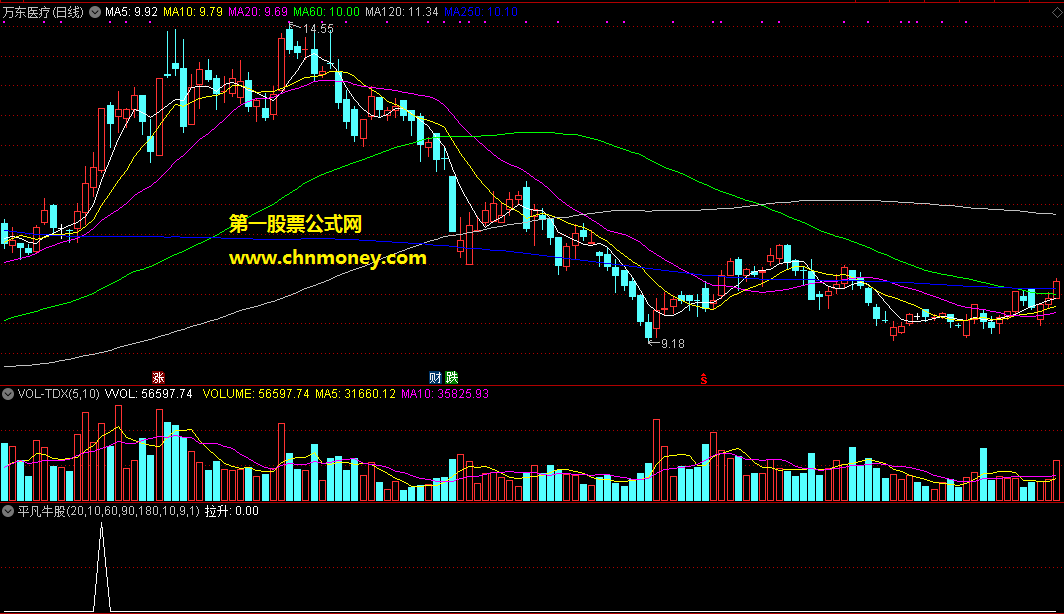
Task: Click the MA250: 10.10 label
Action: pyautogui.click(x=480, y=12)
